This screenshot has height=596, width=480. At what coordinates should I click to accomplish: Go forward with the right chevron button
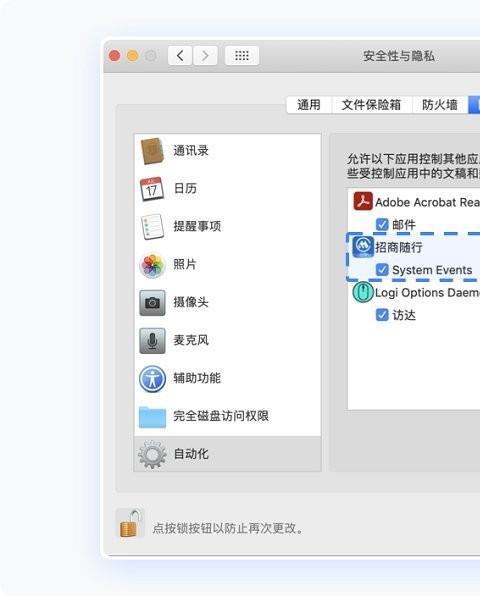point(205,56)
